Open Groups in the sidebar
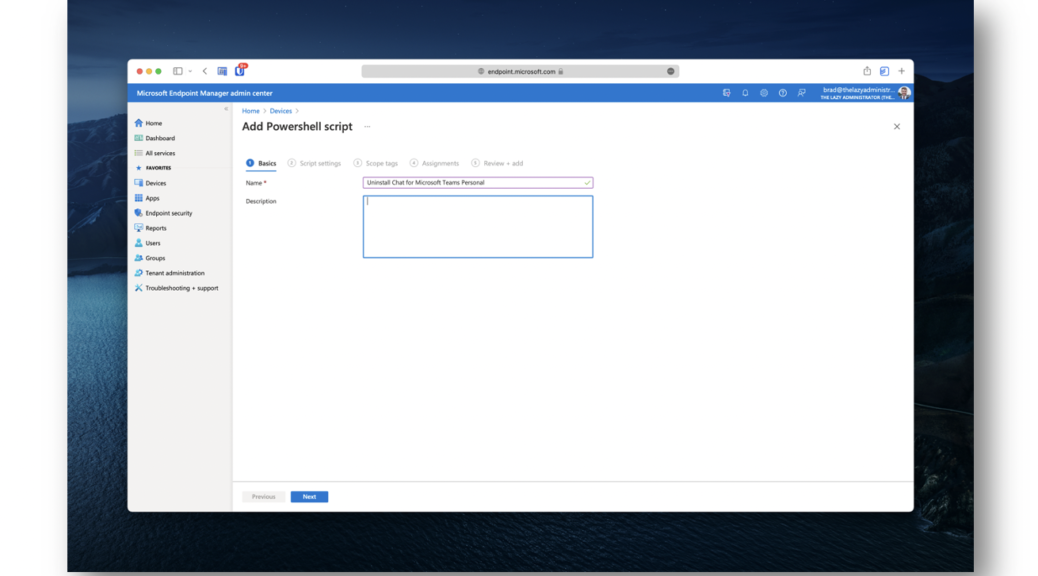1038x576 pixels. 150,258
